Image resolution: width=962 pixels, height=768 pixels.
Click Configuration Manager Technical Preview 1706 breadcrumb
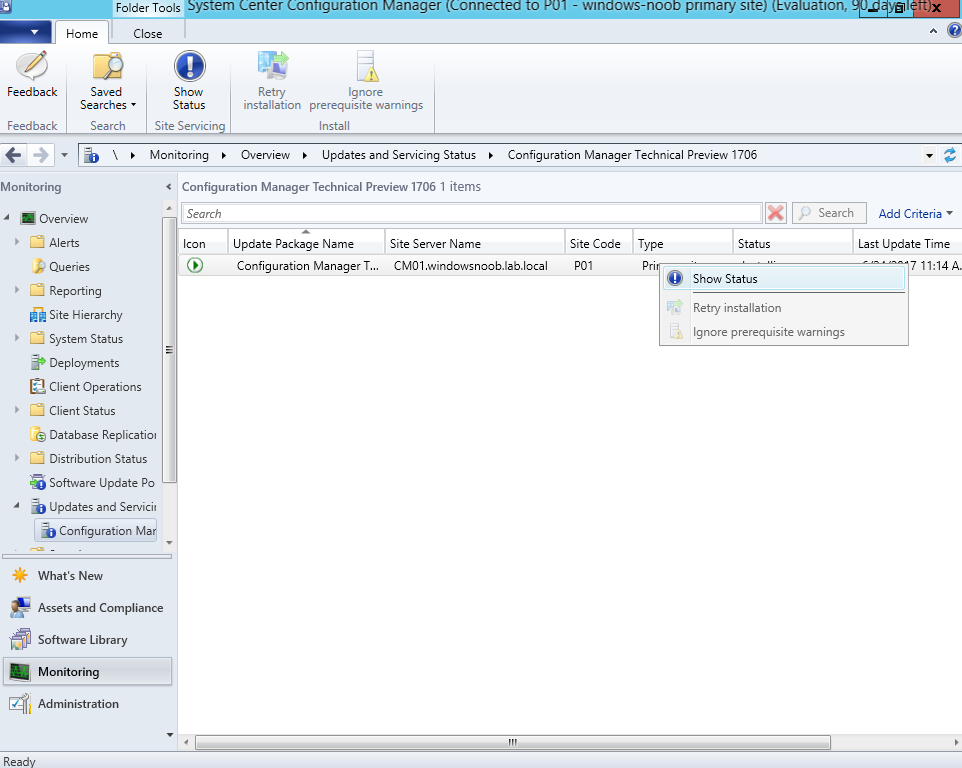coord(632,155)
